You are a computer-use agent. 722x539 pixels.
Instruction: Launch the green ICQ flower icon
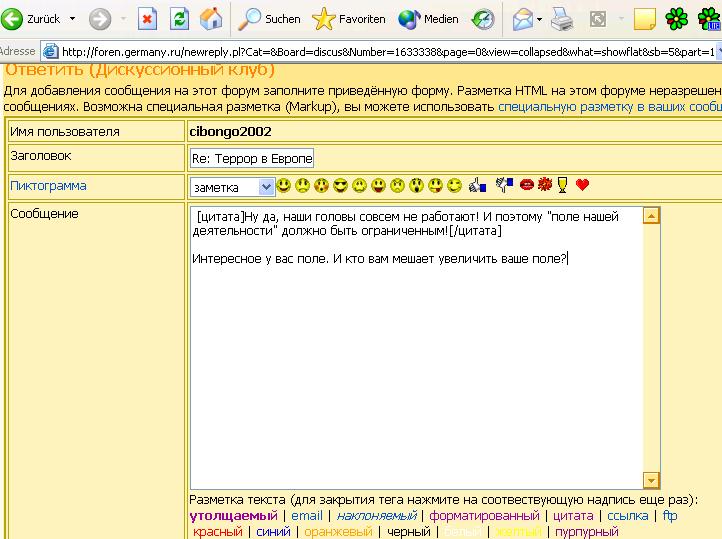(x=676, y=19)
